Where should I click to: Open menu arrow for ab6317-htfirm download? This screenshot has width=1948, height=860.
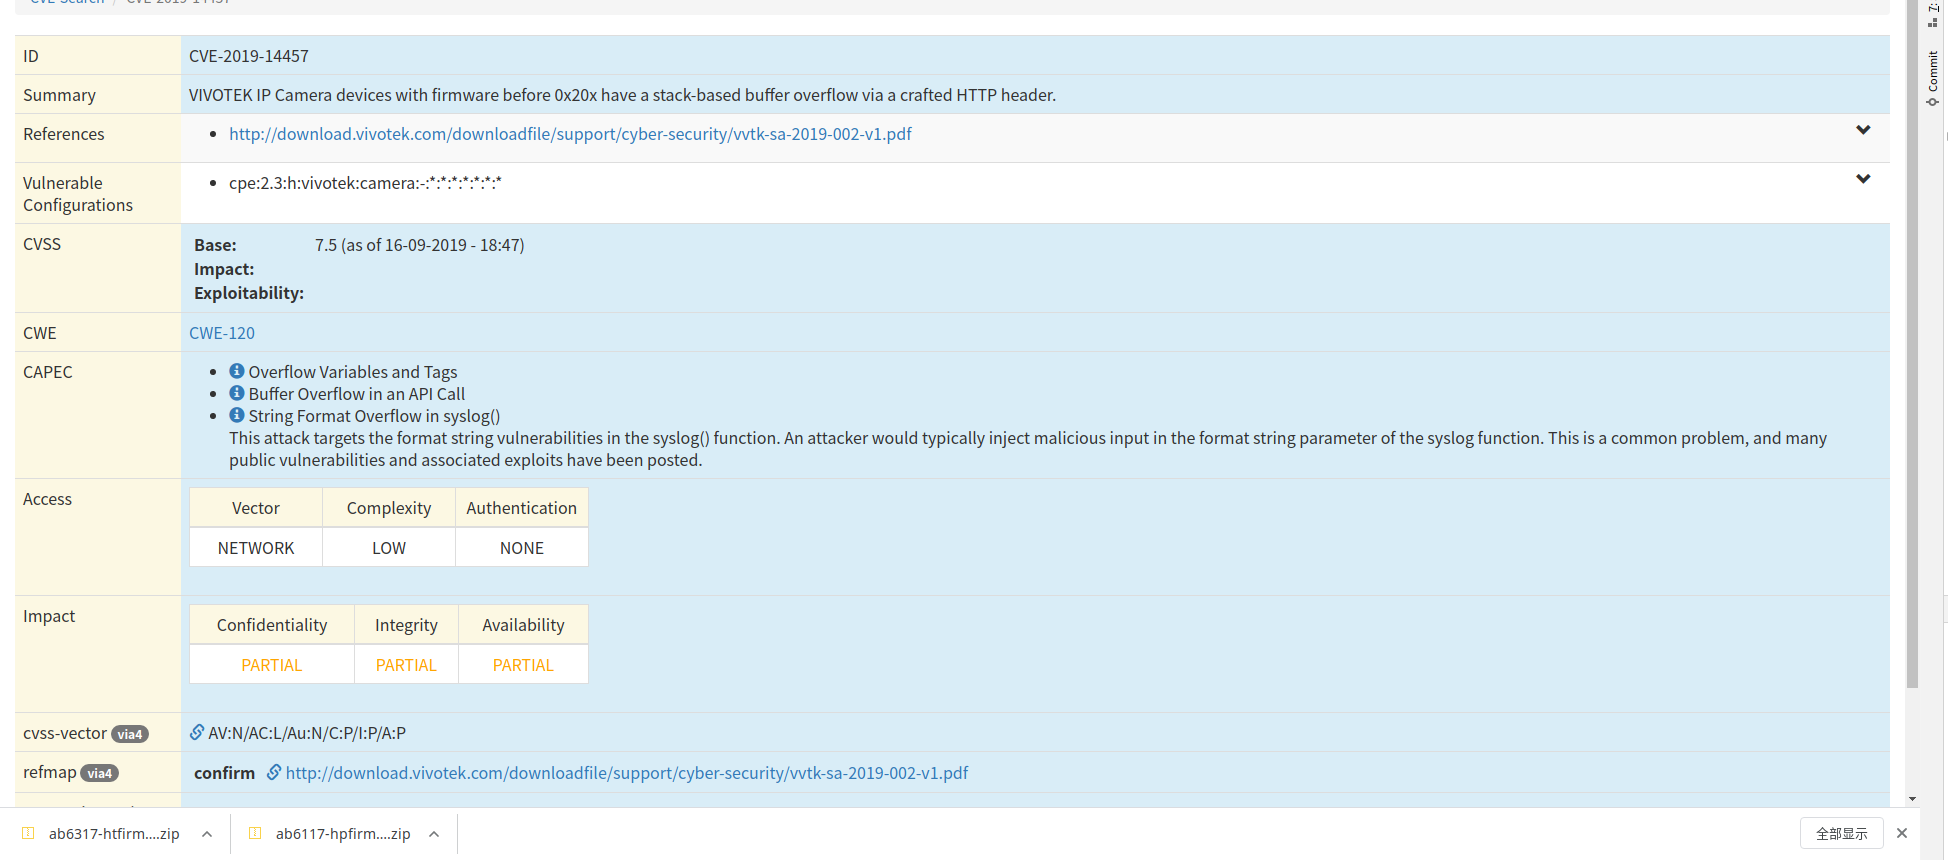pyautogui.click(x=207, y=834)
